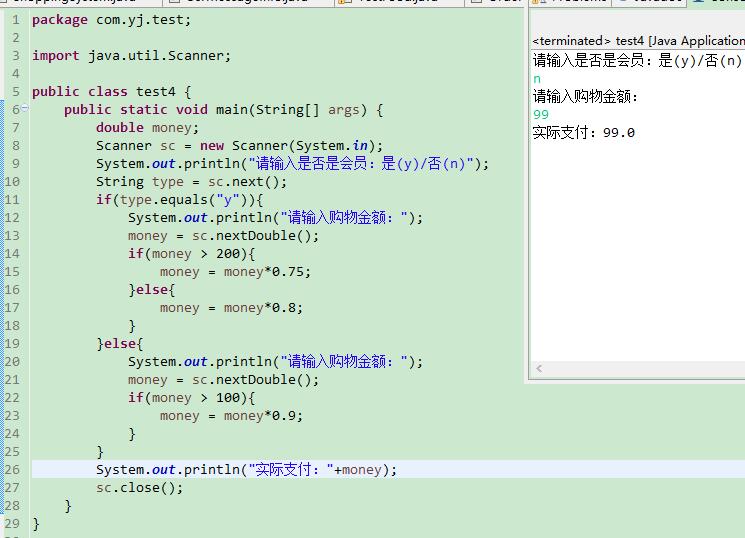Click 'money = sc.nextDouble();' on line 21
The image size is (745, 538).
(223, 380)
